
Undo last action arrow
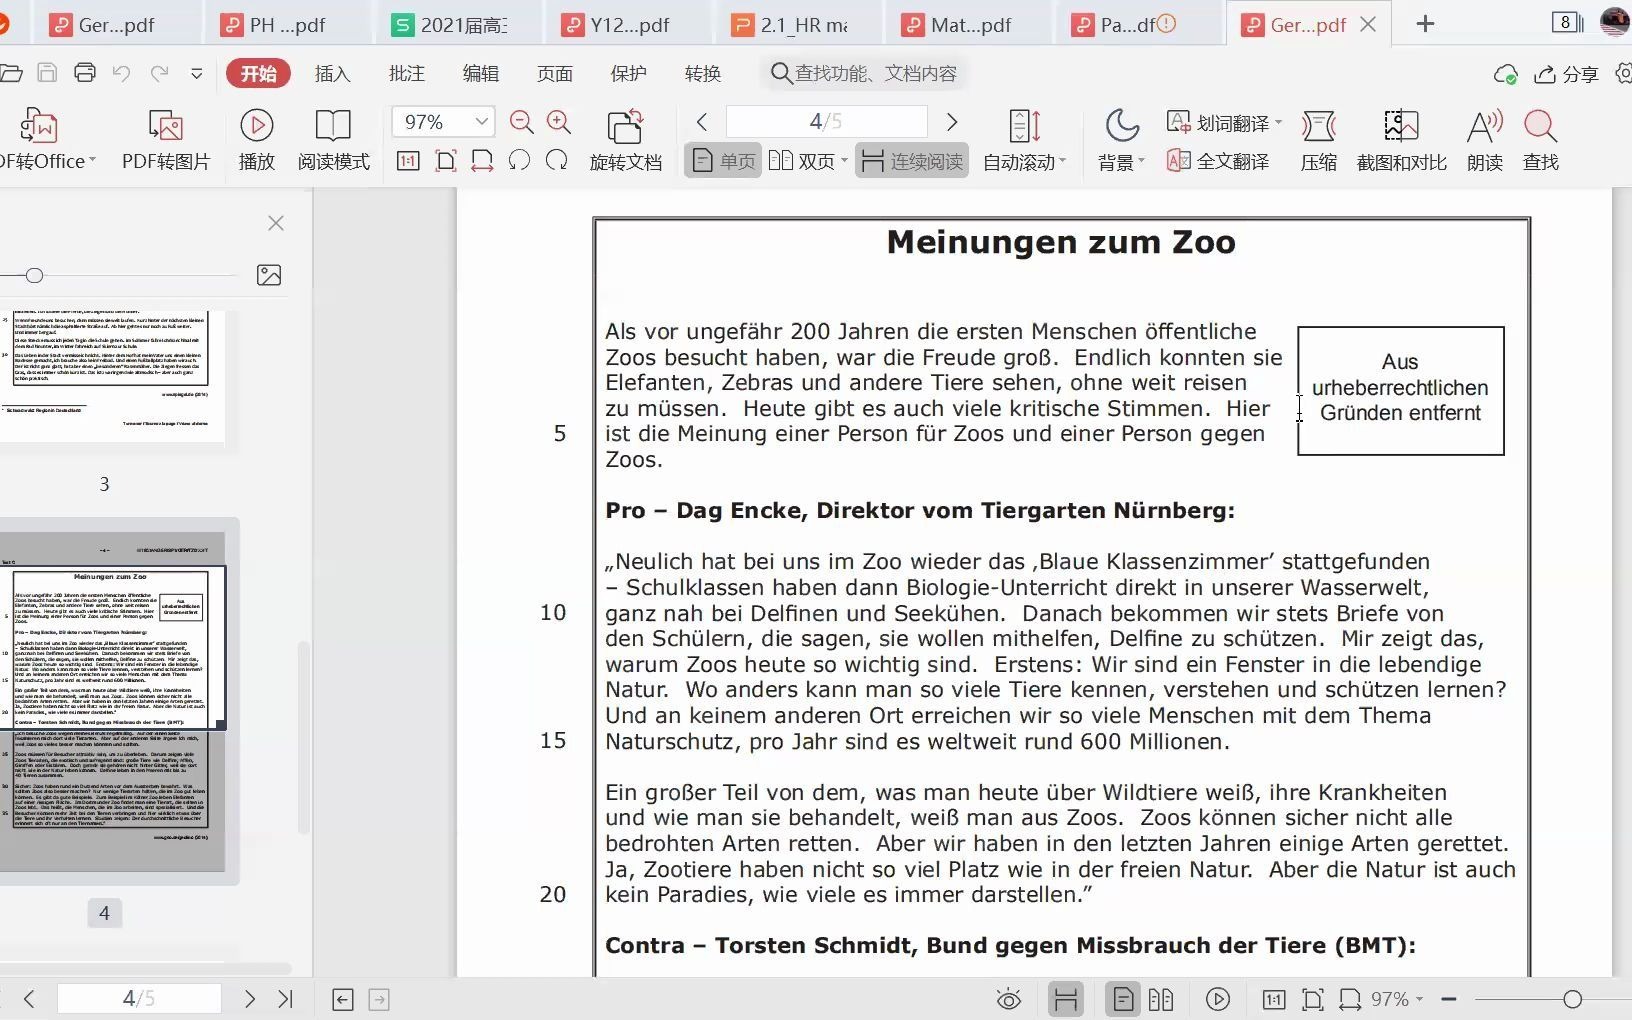(121, 73)
